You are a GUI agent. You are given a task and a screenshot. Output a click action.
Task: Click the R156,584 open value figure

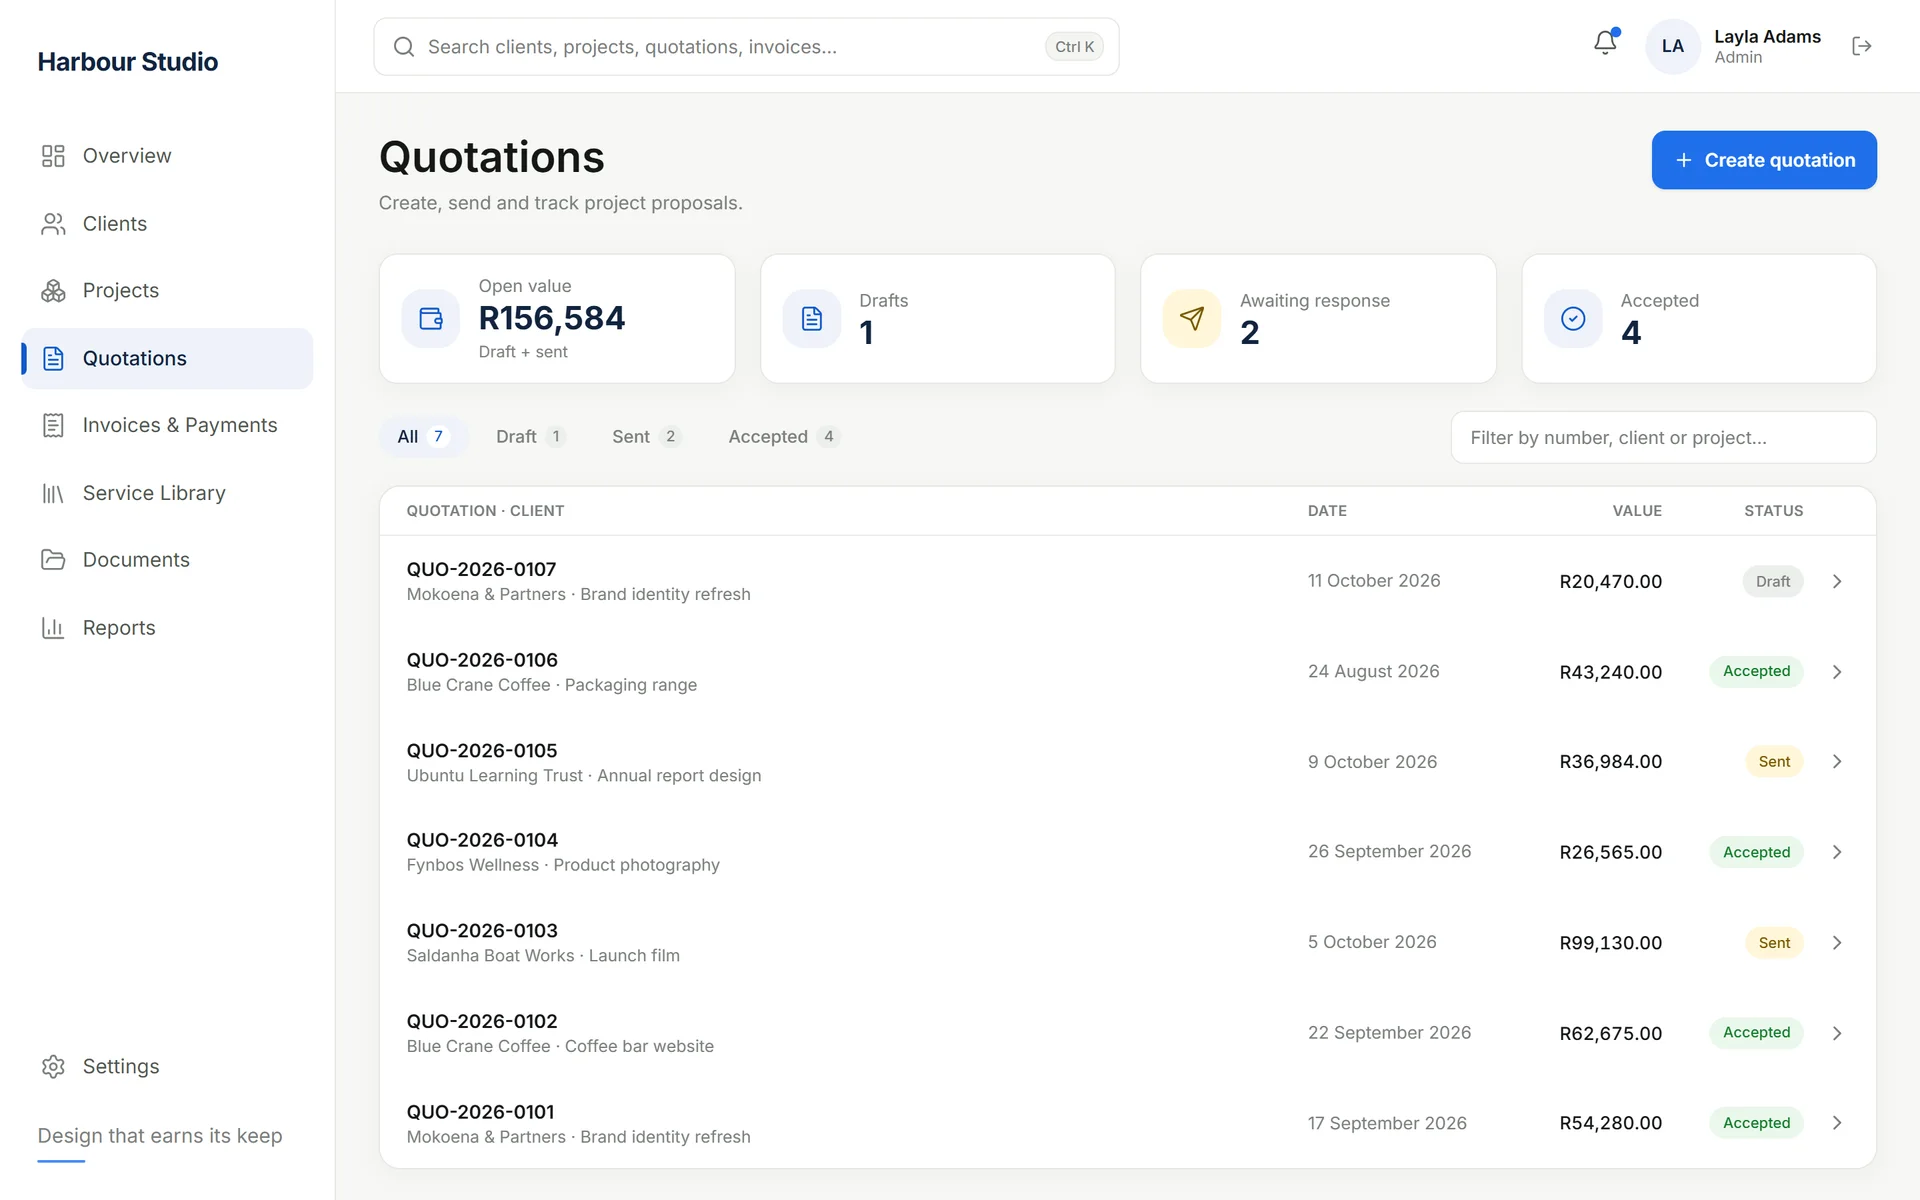pyautogui.click(x=552, y=318)
